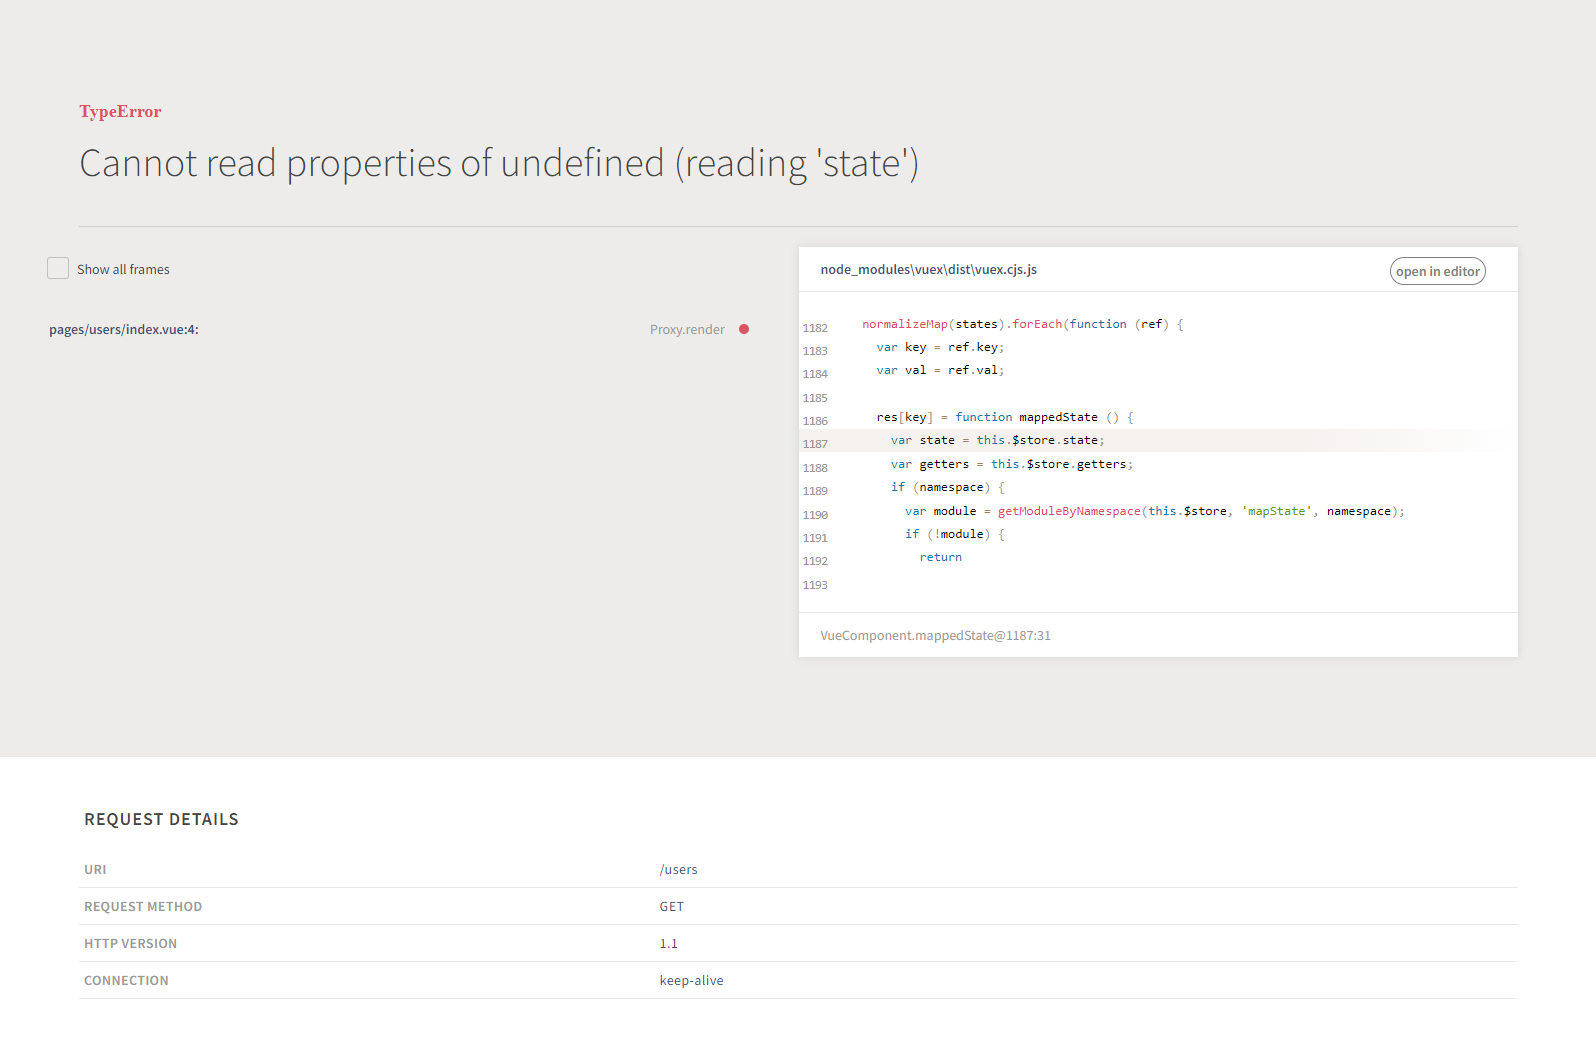Click line number 1182 in code view
The width and height of the screenshot is (1596, 1038).
pyautogui.click(x=815, y=328)
